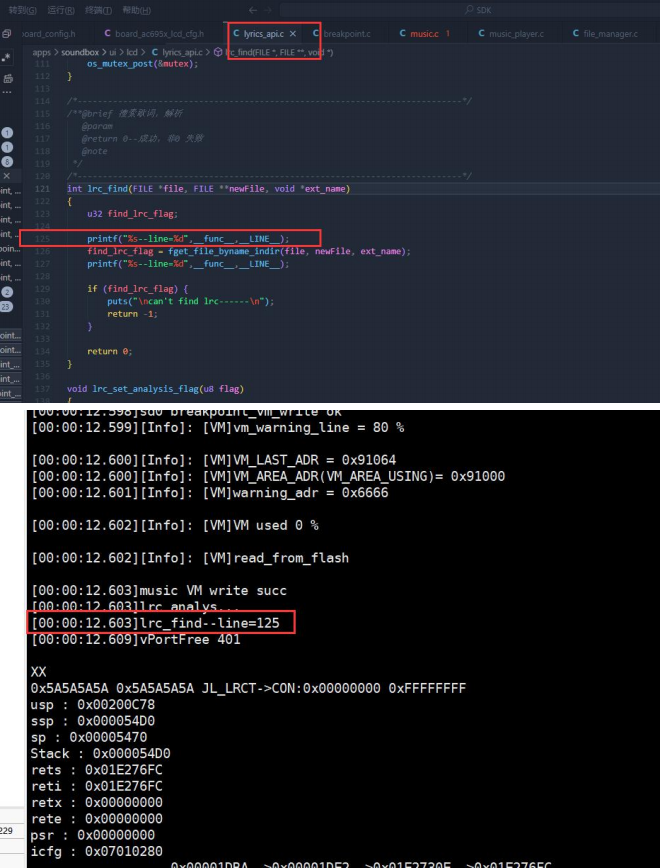Click terminal line 'lrc_find--line=125'
660x868 pixels.
pyautogui.click(x=156, y=623)
